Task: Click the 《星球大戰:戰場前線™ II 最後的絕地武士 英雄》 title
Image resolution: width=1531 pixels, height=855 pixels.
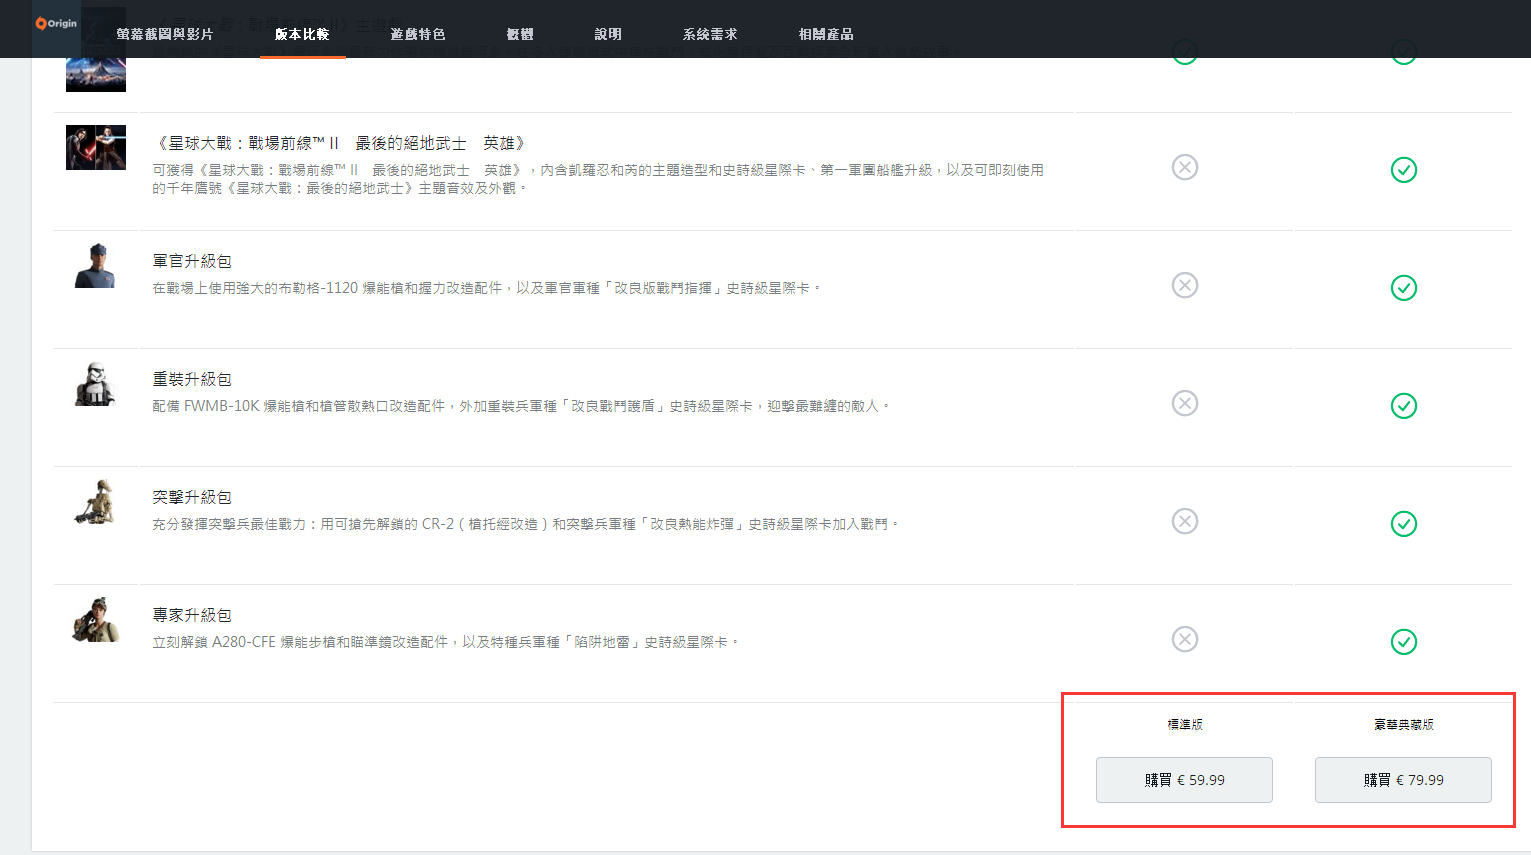Action: (342, 143)
